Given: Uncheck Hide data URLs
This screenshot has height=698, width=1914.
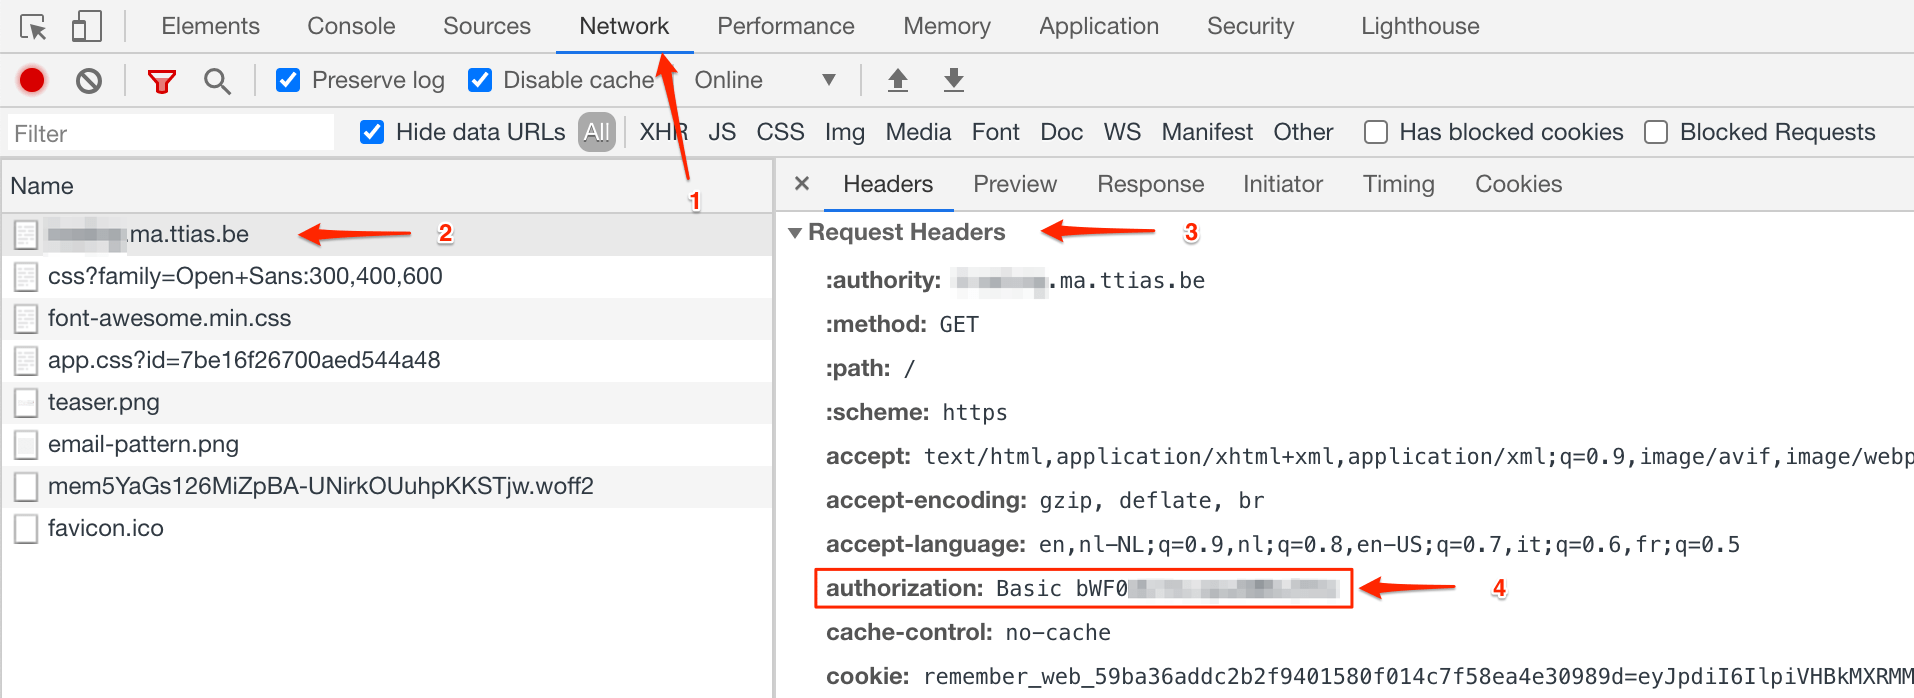Looking at the screenshot, I should [372, 132].
